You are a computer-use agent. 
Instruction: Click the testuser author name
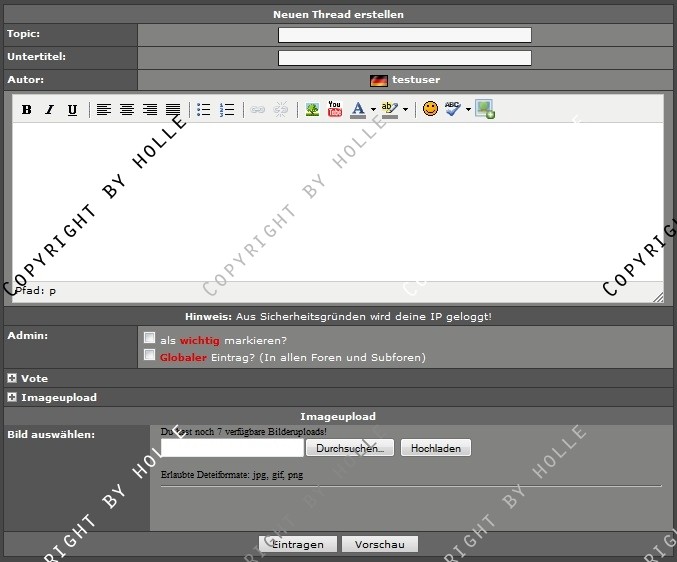click(416, 80)
